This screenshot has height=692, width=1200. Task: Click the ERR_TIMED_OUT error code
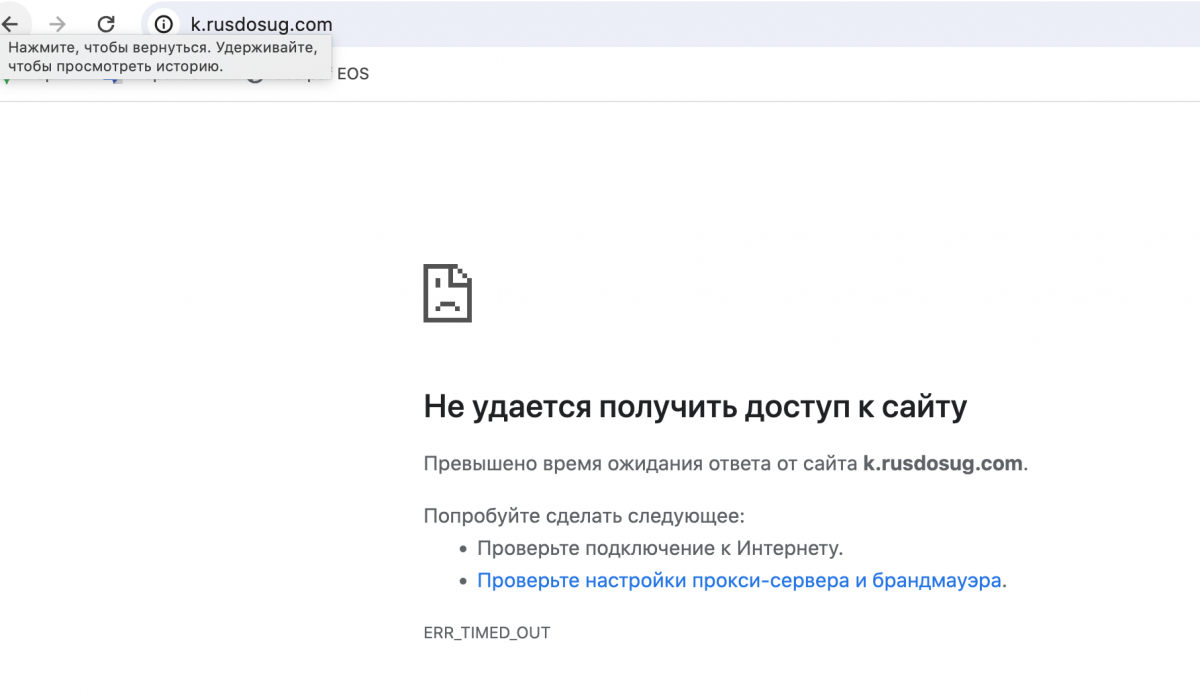(x=487, y=633)
